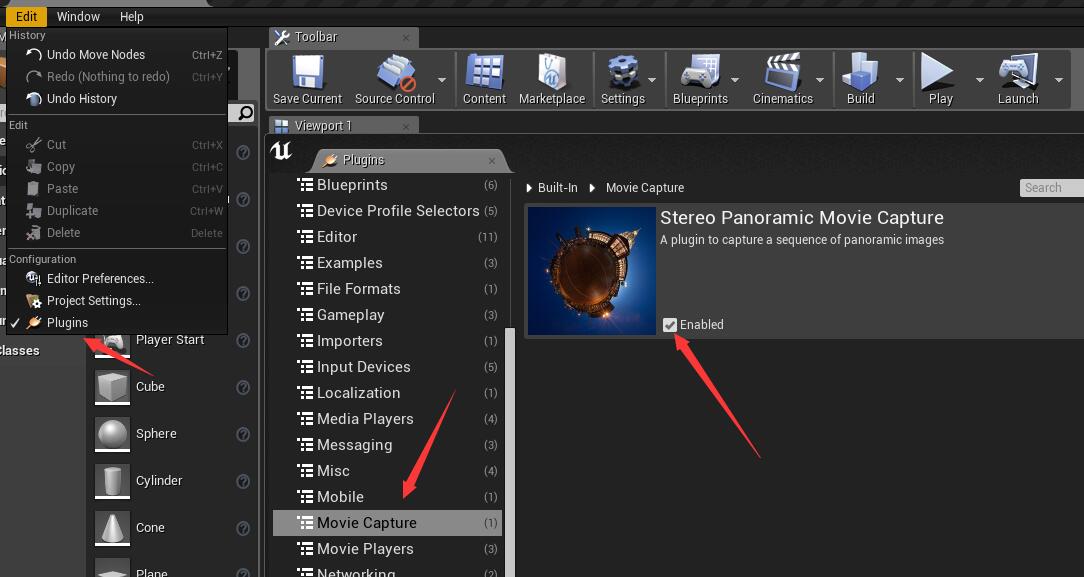Open Undo History from Edit menu

[x=116, y=99]
